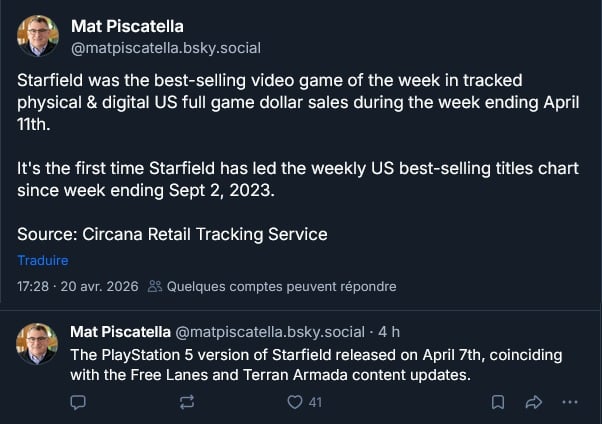Click the people icon beside reply restrictions
Image resolution: width=602 pixels, height=424 pixels.
[155, 287]
